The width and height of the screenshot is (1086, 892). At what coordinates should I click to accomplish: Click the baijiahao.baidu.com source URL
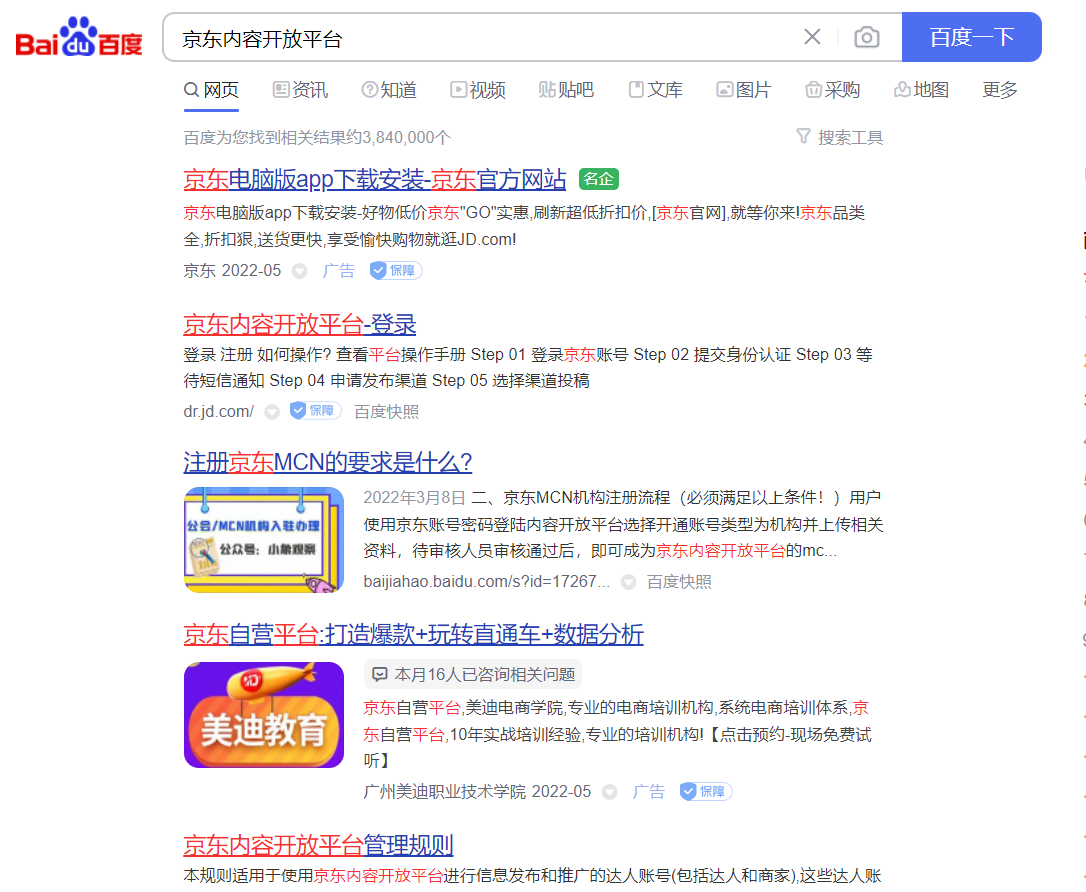[x=487, y=582]
